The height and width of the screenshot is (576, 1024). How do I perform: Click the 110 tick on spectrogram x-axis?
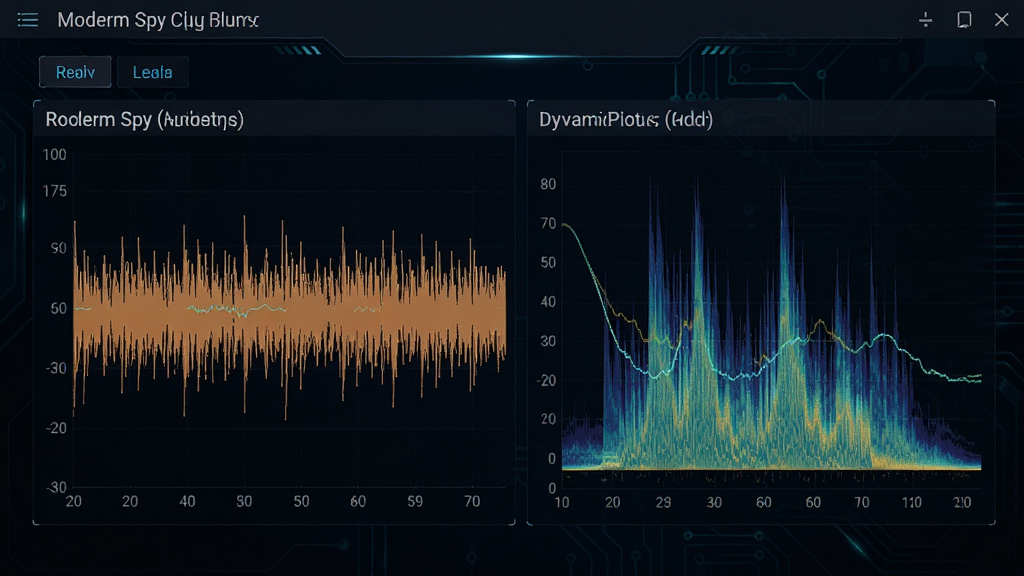911,502
